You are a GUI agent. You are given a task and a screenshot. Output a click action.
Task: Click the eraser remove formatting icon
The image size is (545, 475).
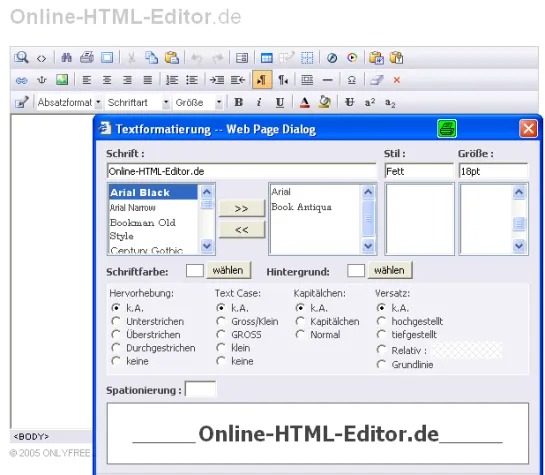pyautogui.click(x=376, y=80)
